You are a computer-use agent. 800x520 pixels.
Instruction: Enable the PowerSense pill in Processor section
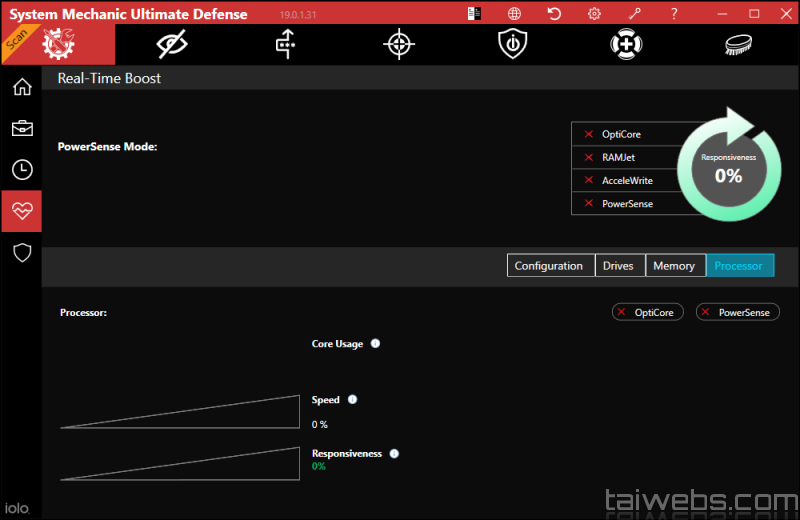[x=737, y=312]
